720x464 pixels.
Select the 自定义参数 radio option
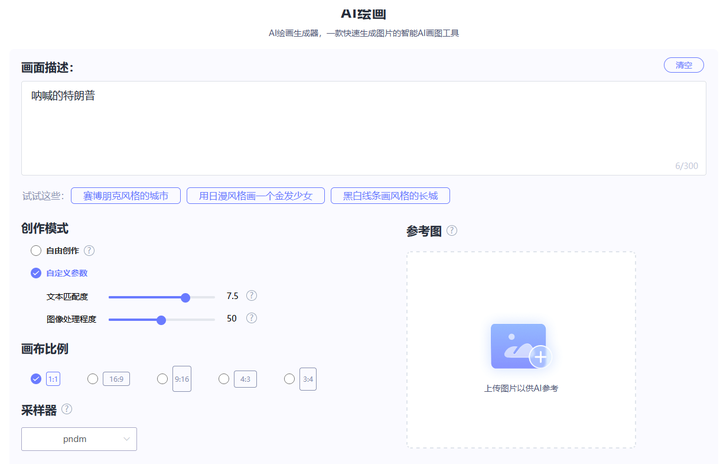pyautogui.click(x=36, y=273)
